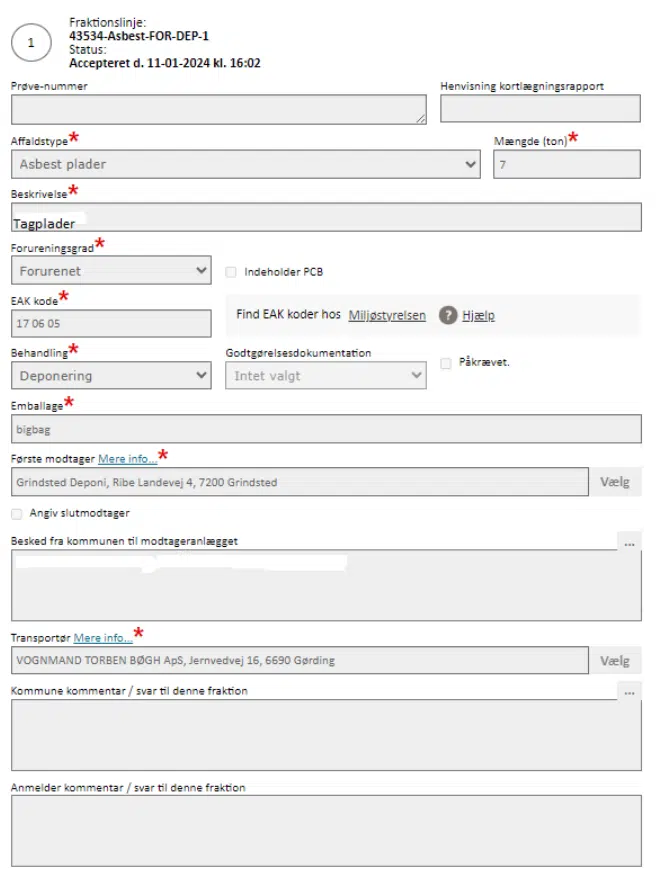Screen dimensions: 657x883
Task: Click the Hjælp question mark icon
Action: coord(448,315)
